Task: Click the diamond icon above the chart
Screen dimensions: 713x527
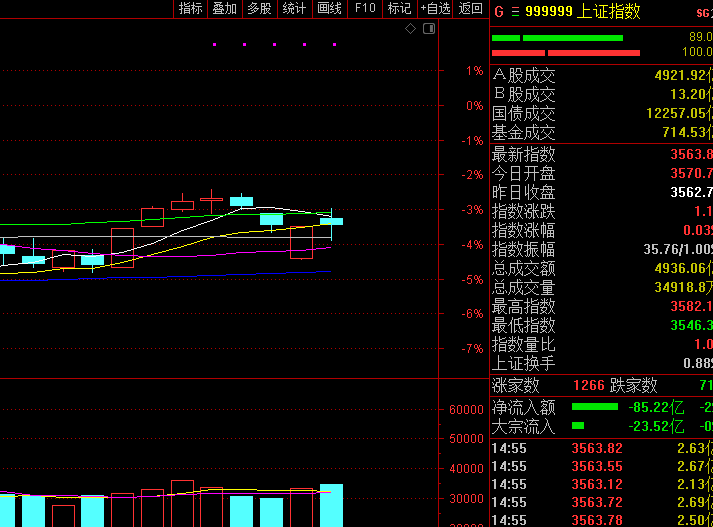Action: [x=410, y=29]
